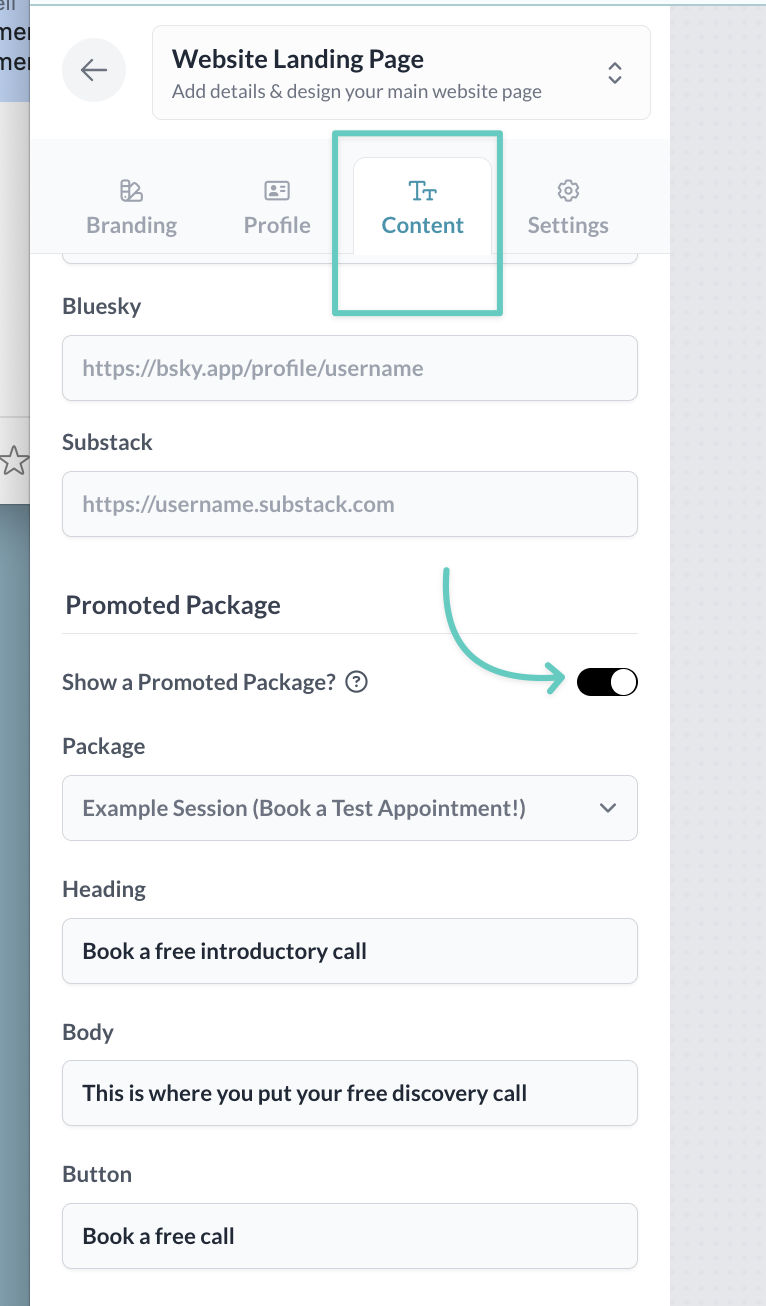The image size is (766, 1306).
Task: Click the Heading text field
Action: coord(349,951)
